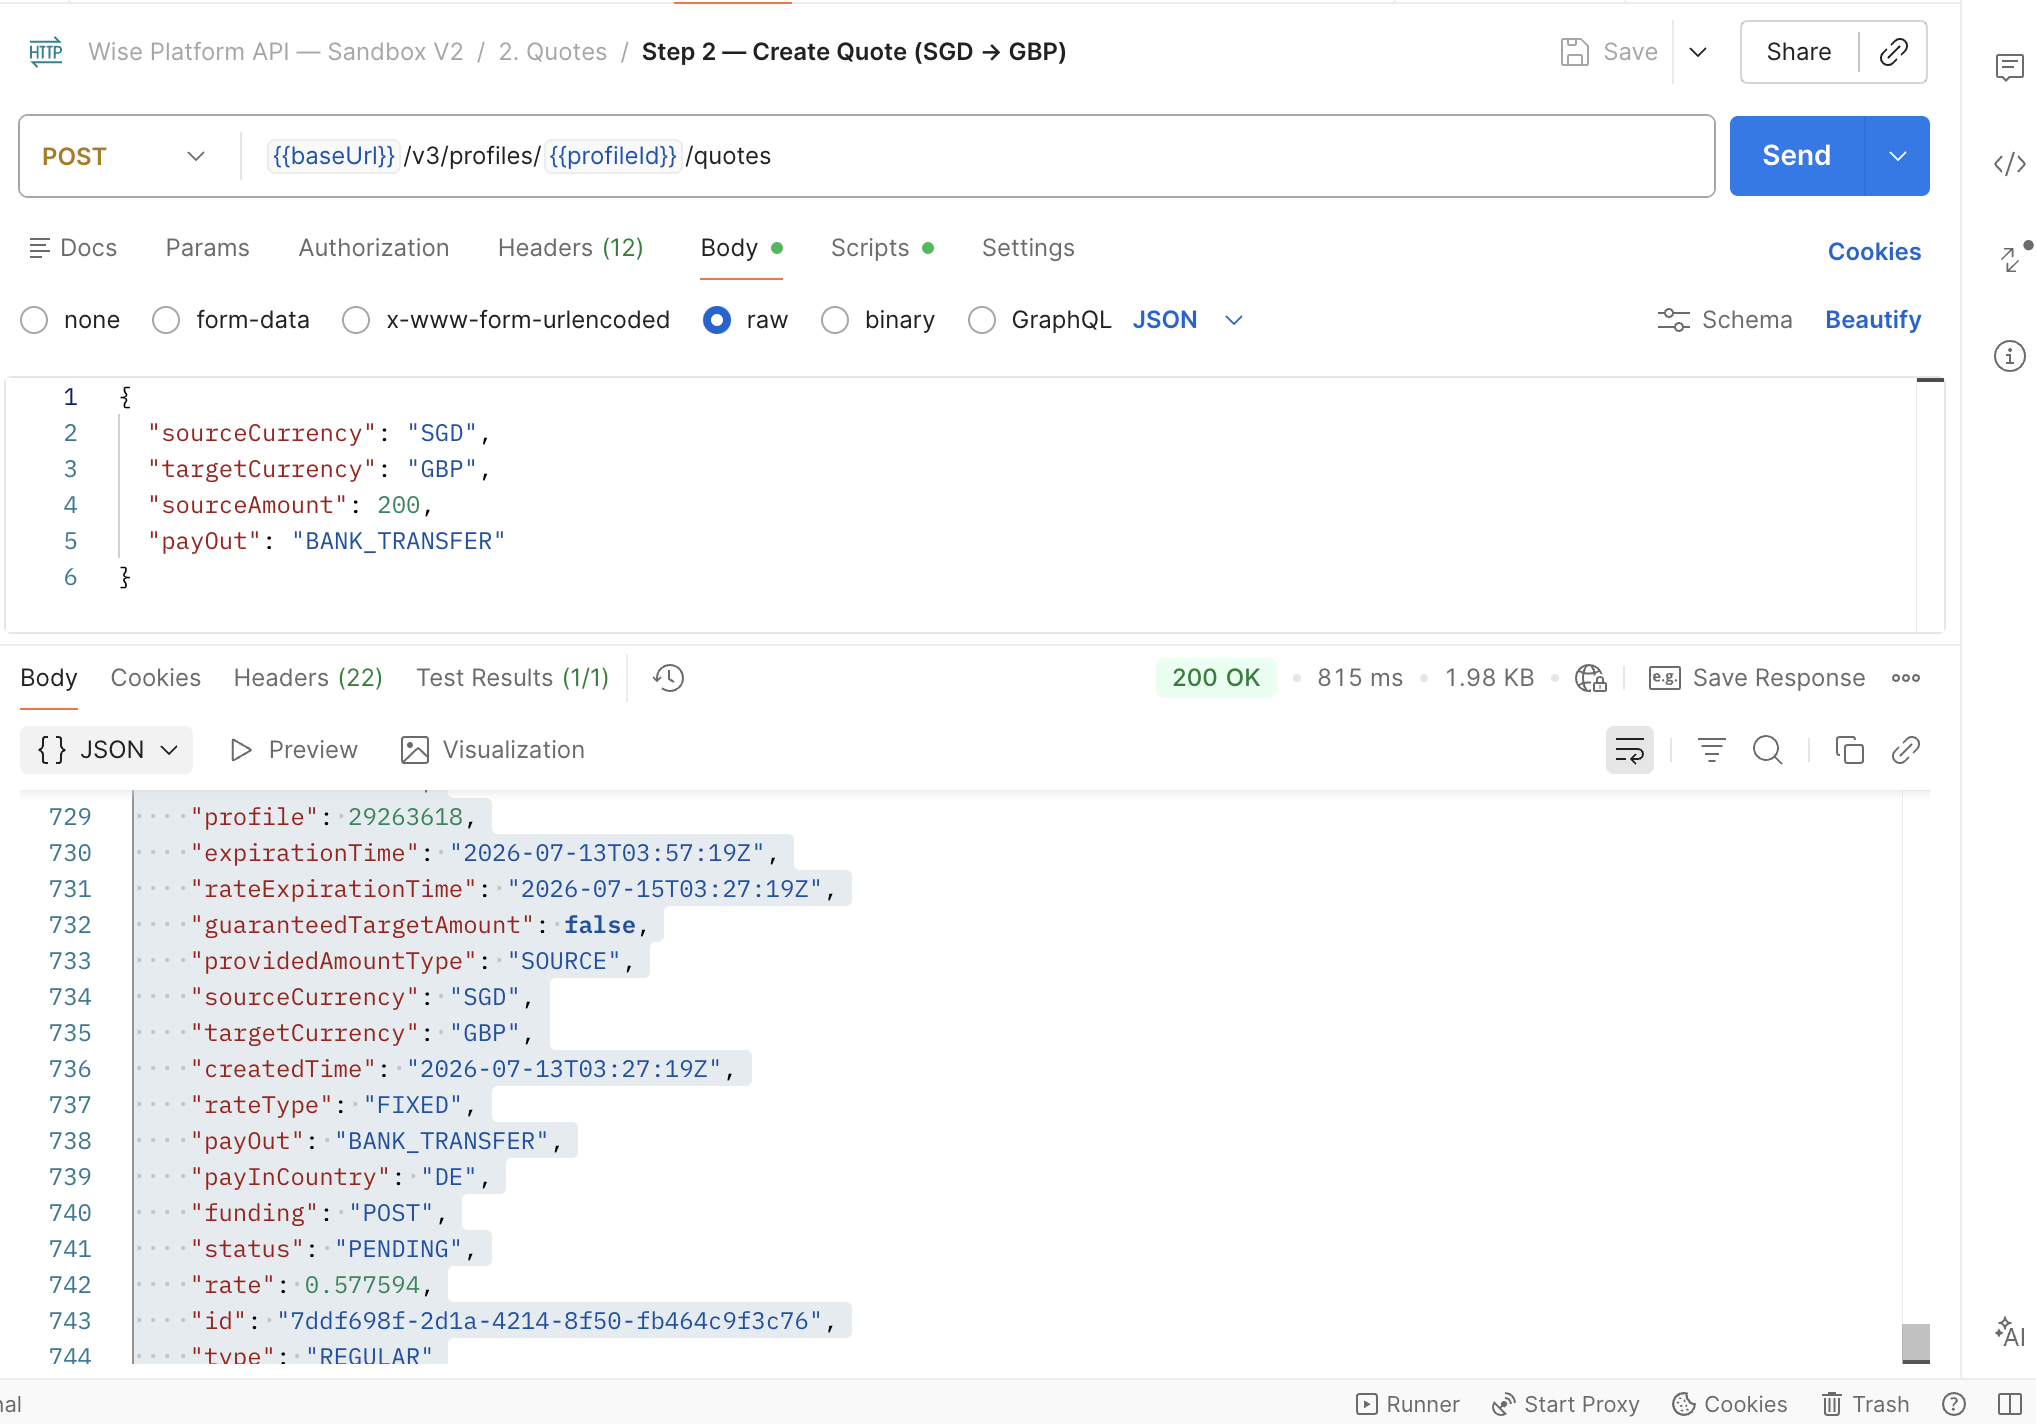Expand the Save options chevron
The height and width of the screenshot is (1424, 2036).
click(x=1698, y=52)
